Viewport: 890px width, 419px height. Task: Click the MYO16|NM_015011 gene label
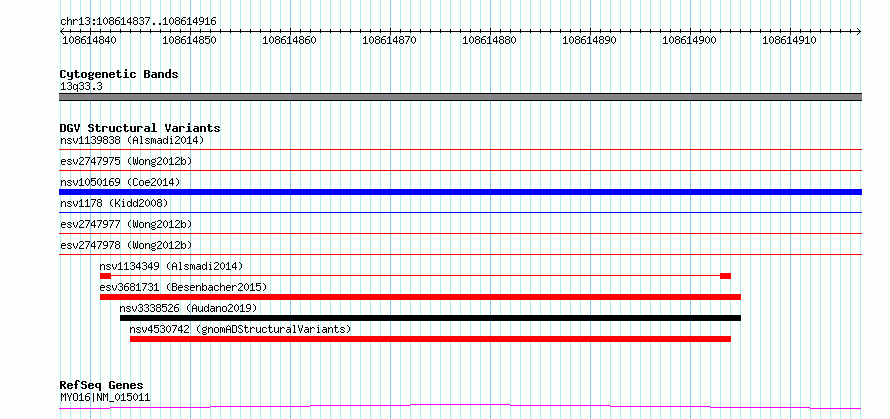tap(105, 397)
